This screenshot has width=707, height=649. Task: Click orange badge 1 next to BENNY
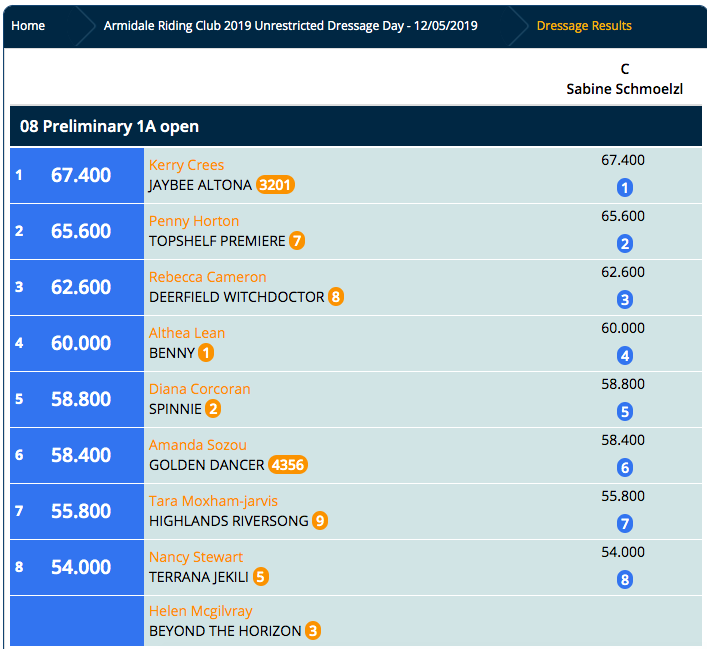pyautogui.click(x=206, y=353)
